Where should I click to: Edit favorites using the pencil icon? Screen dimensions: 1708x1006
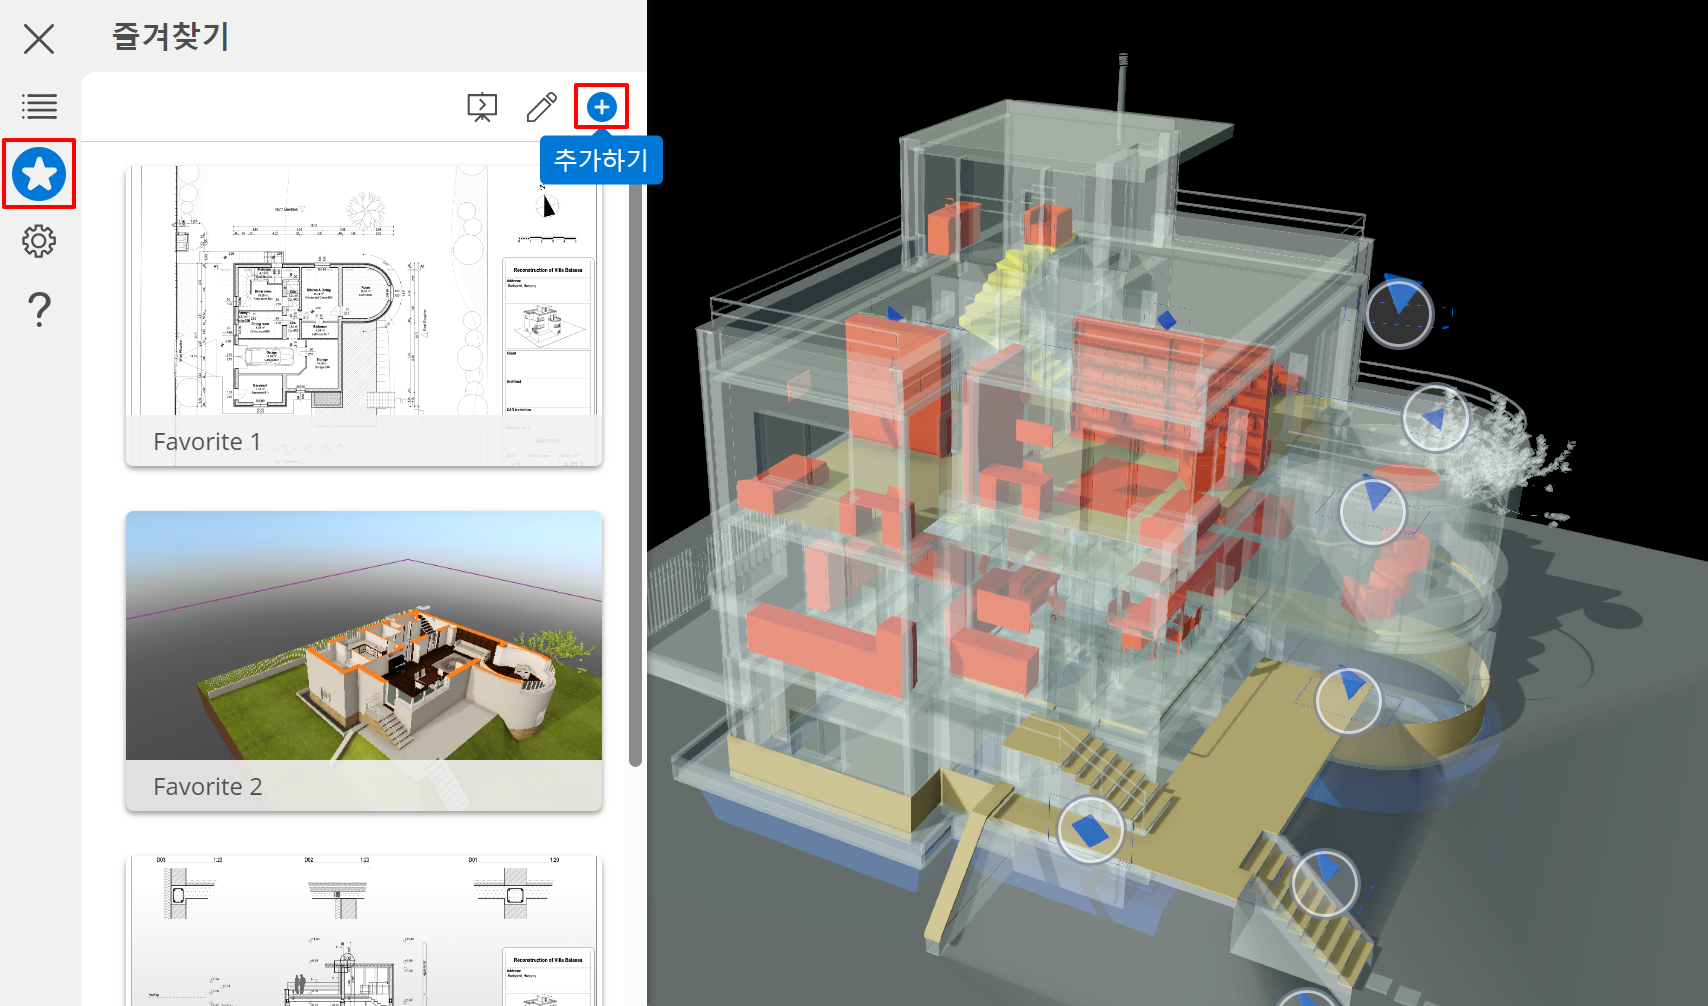coord(542,107)
